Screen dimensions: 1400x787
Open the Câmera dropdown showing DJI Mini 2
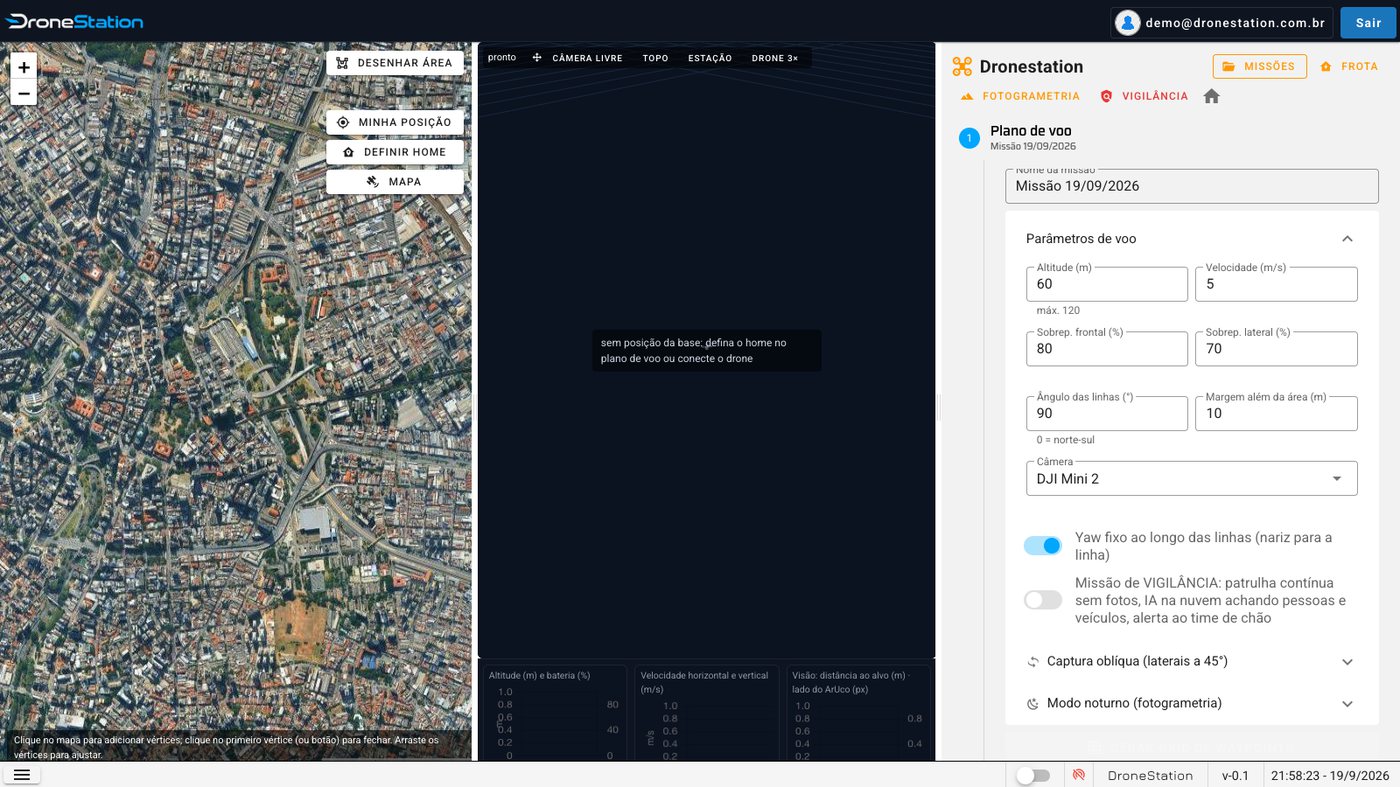[x=1191, y=478]
